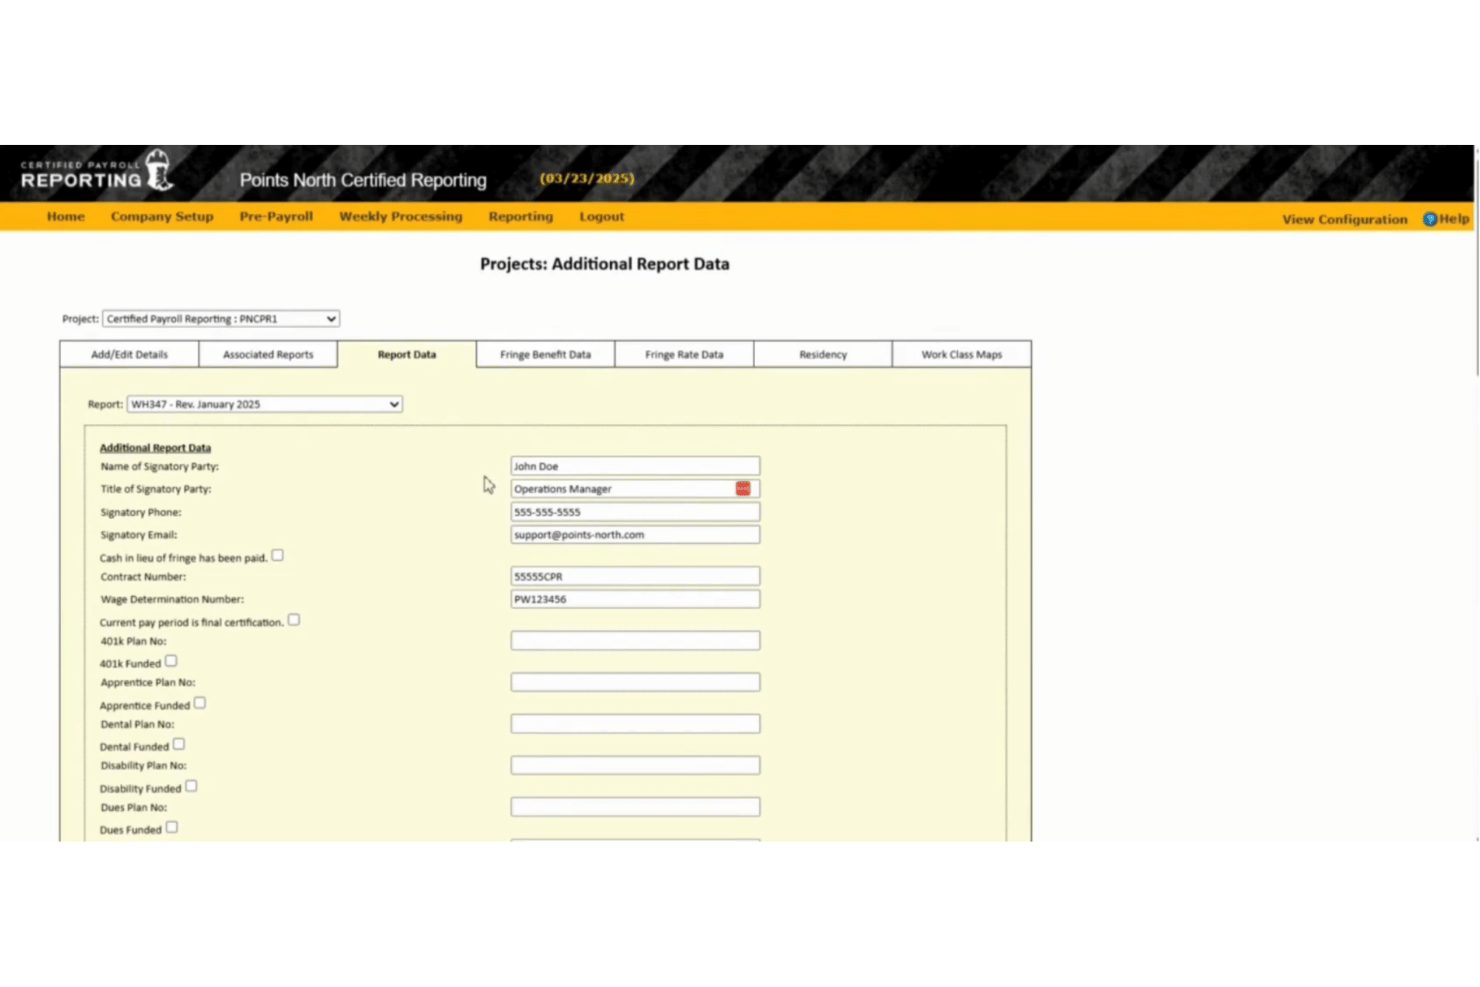Switch to the Add/Edit Details tab
Viewport: 1480px width, 987px height.
pos(129,354)
